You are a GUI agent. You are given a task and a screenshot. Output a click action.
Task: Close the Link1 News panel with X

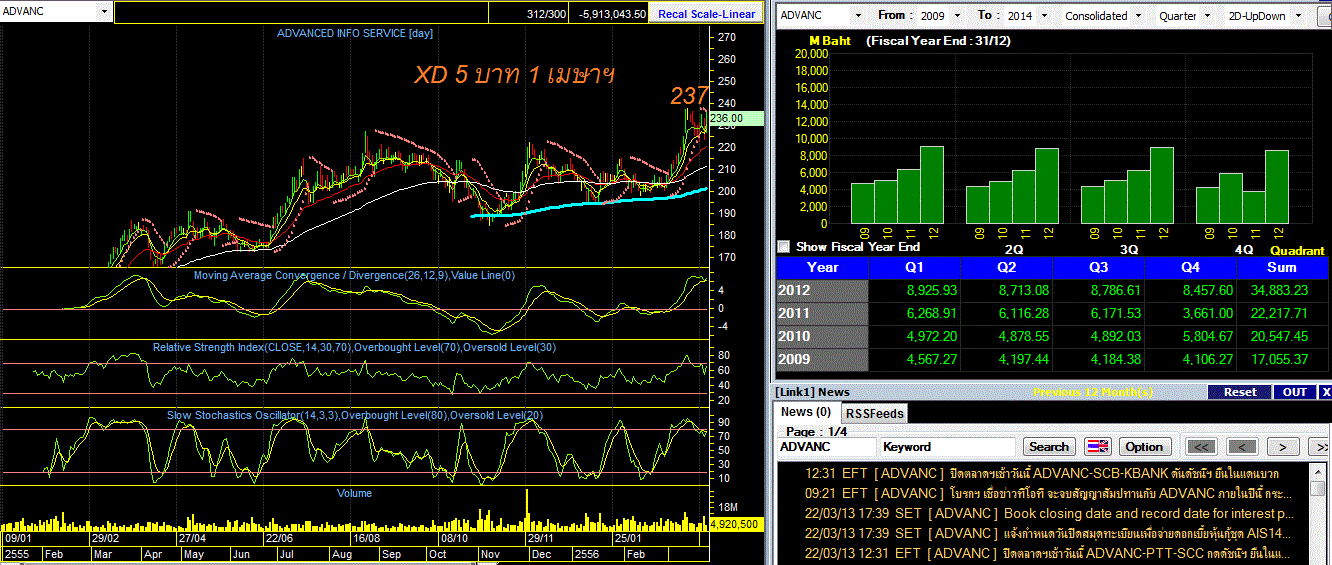(1325, 392)
